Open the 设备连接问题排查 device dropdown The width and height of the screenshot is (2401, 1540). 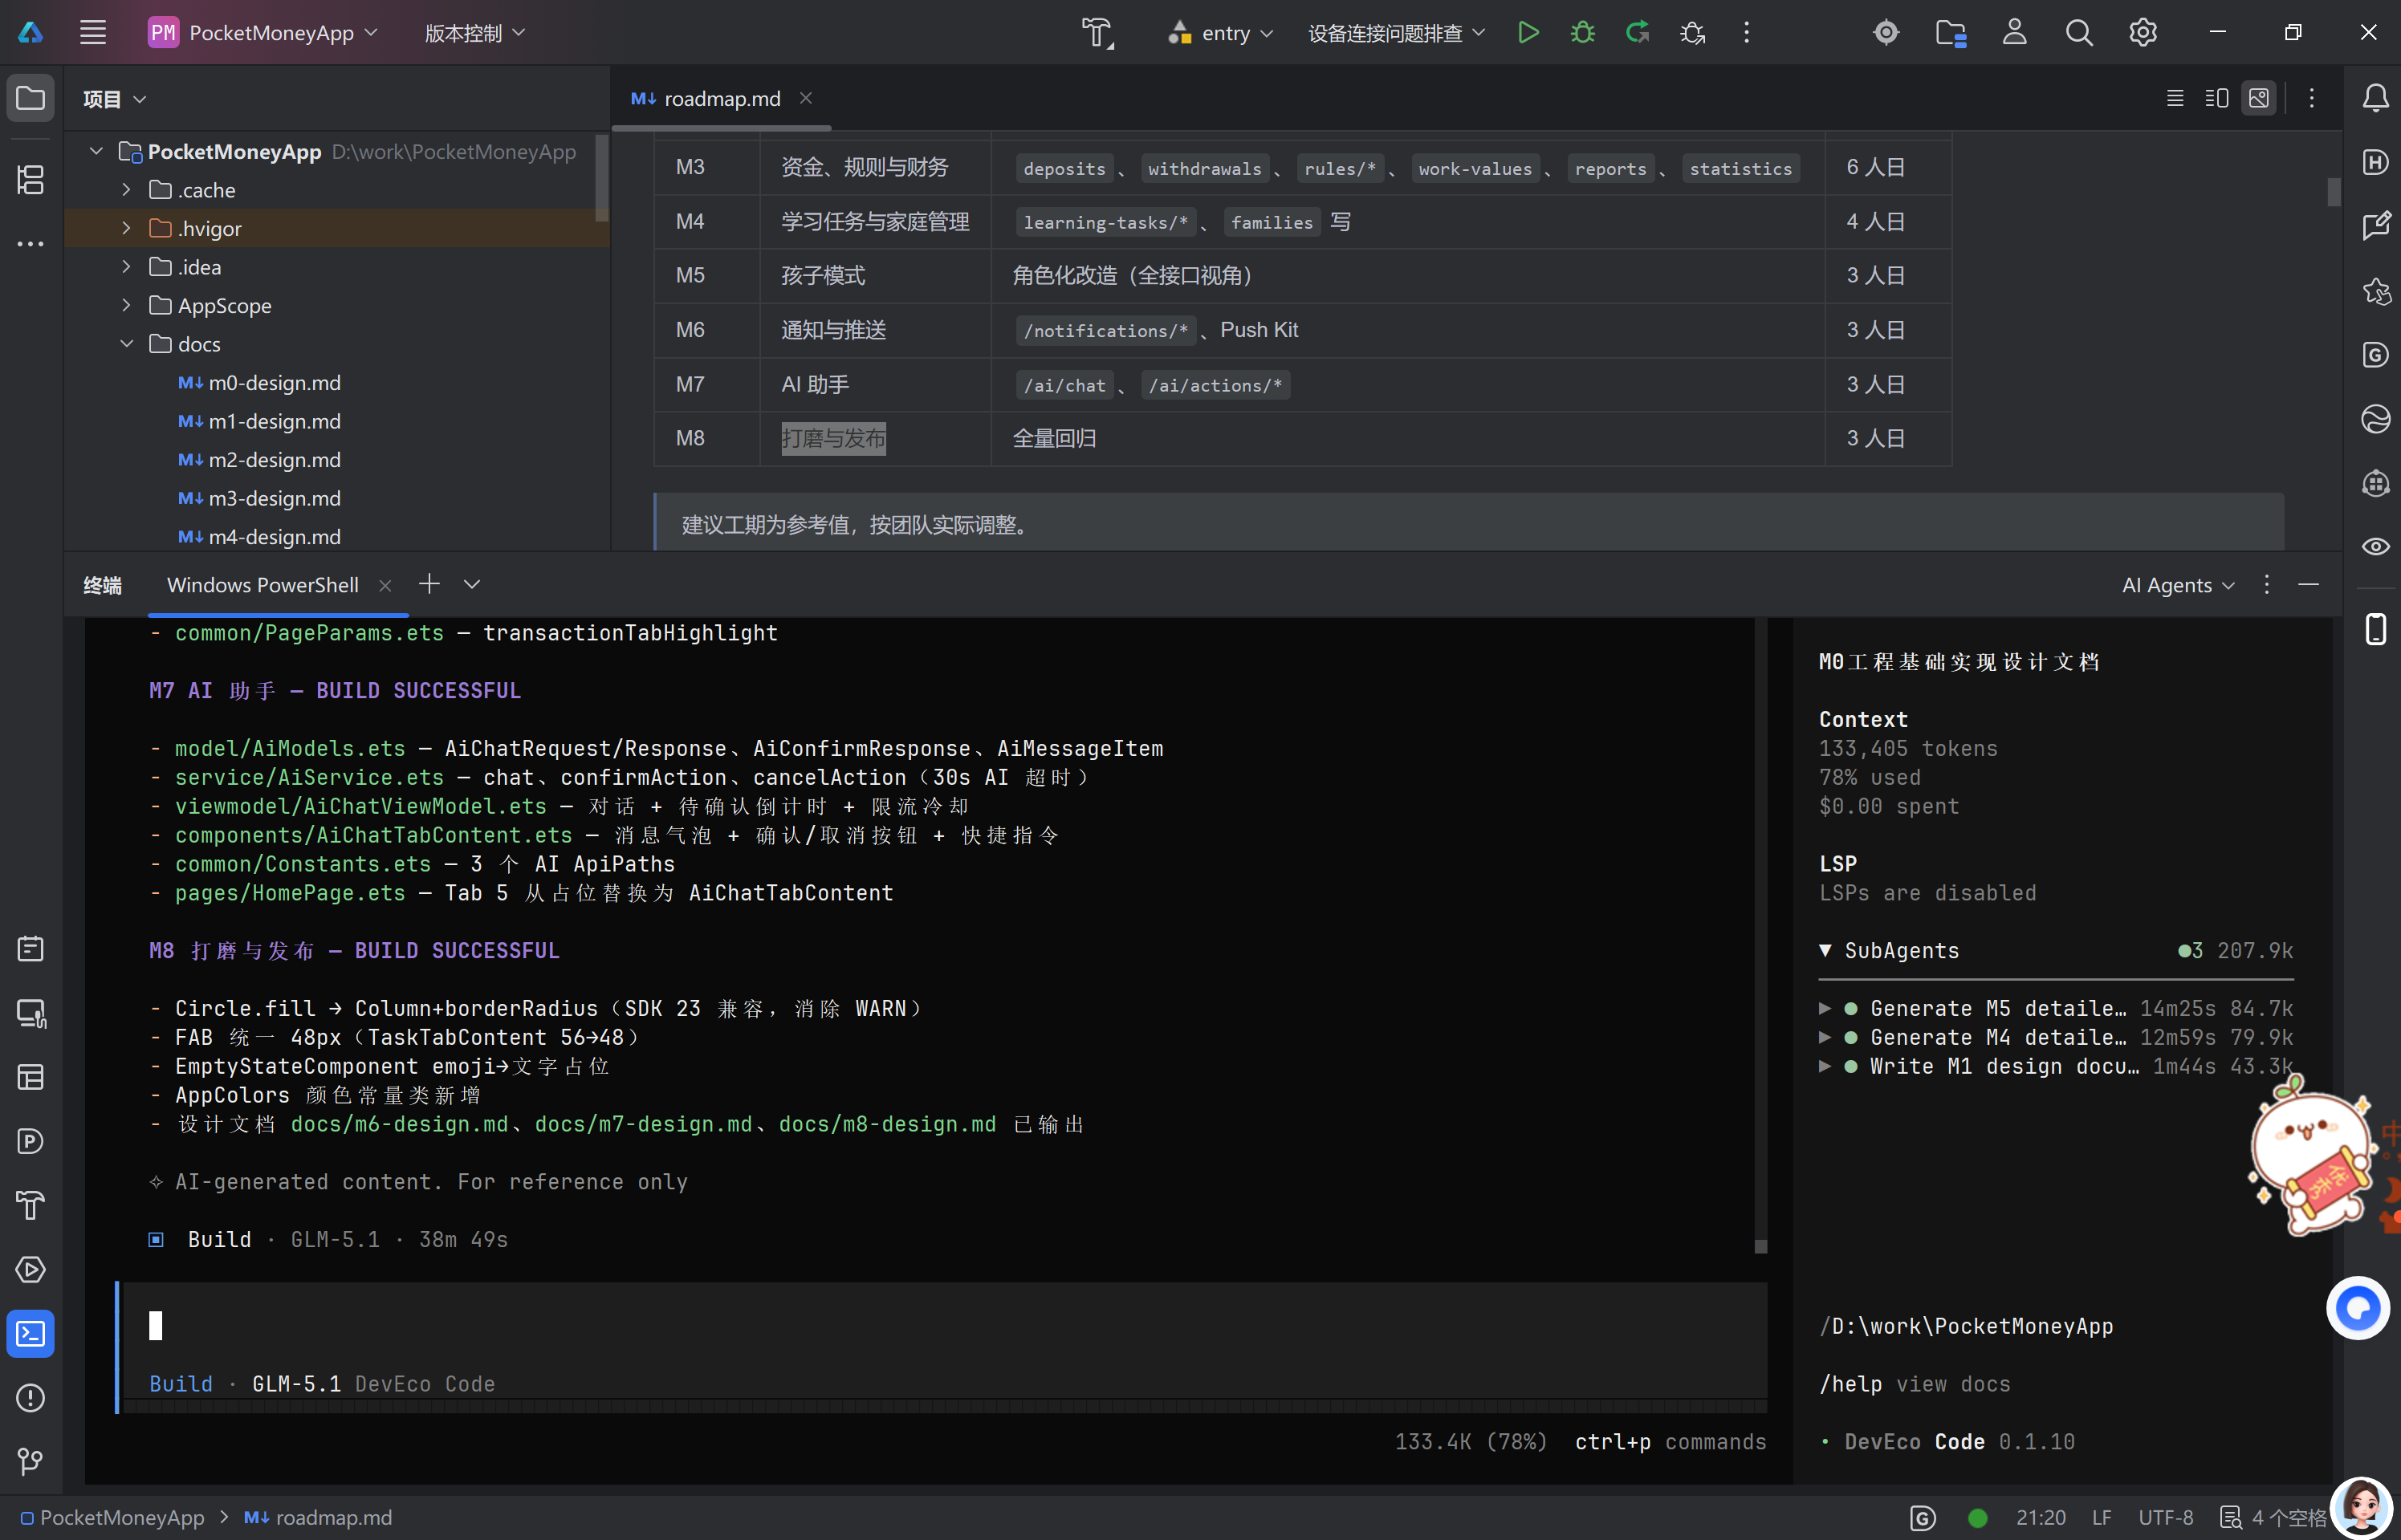(x=1395, y=33)
